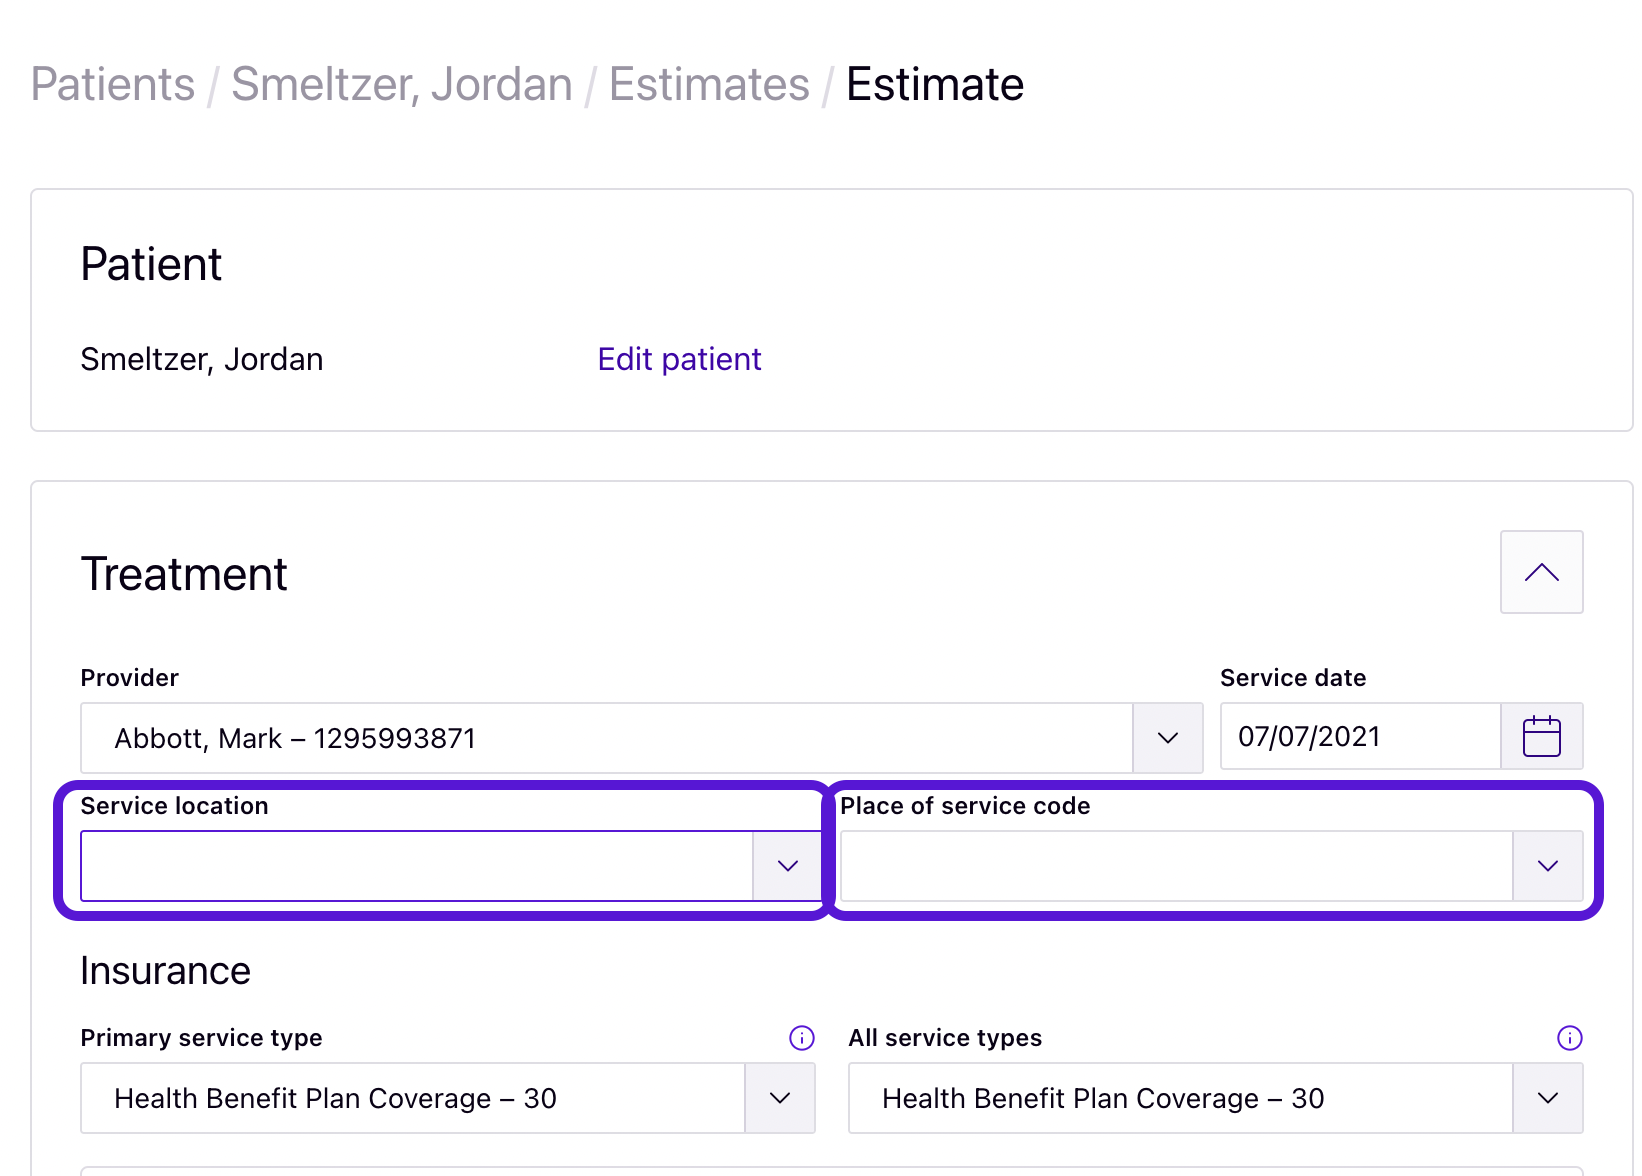The image size is (1642, 1176).
Task: Open Place of service code dropdown arrow
Action: point(1547,866)
